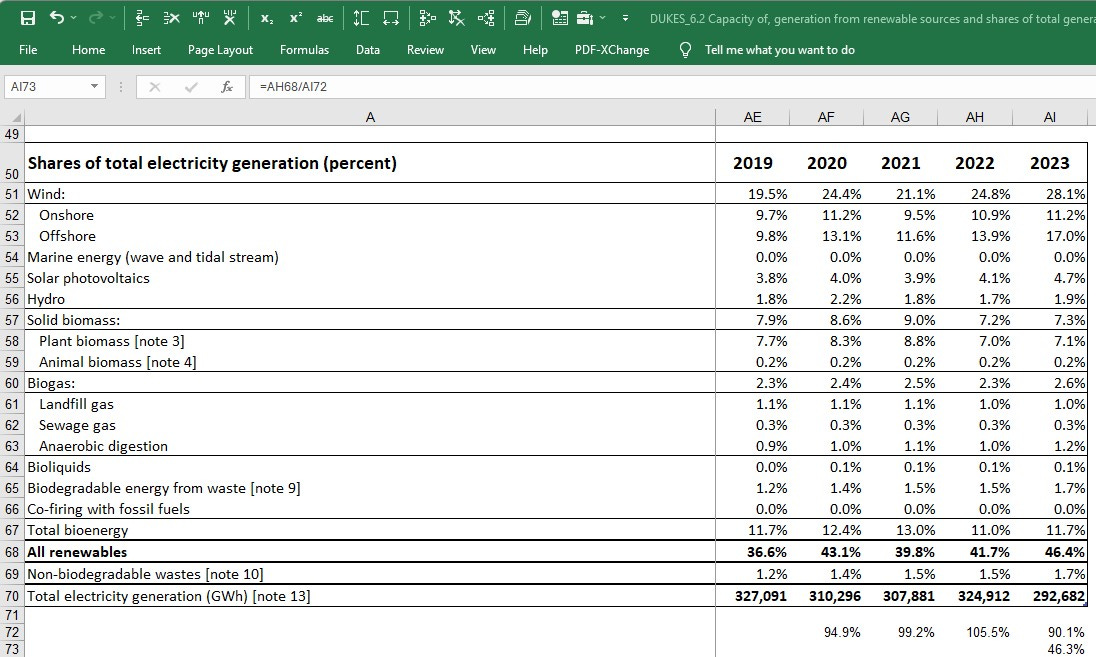Click the Insert Function fx icon

(226, 87)
